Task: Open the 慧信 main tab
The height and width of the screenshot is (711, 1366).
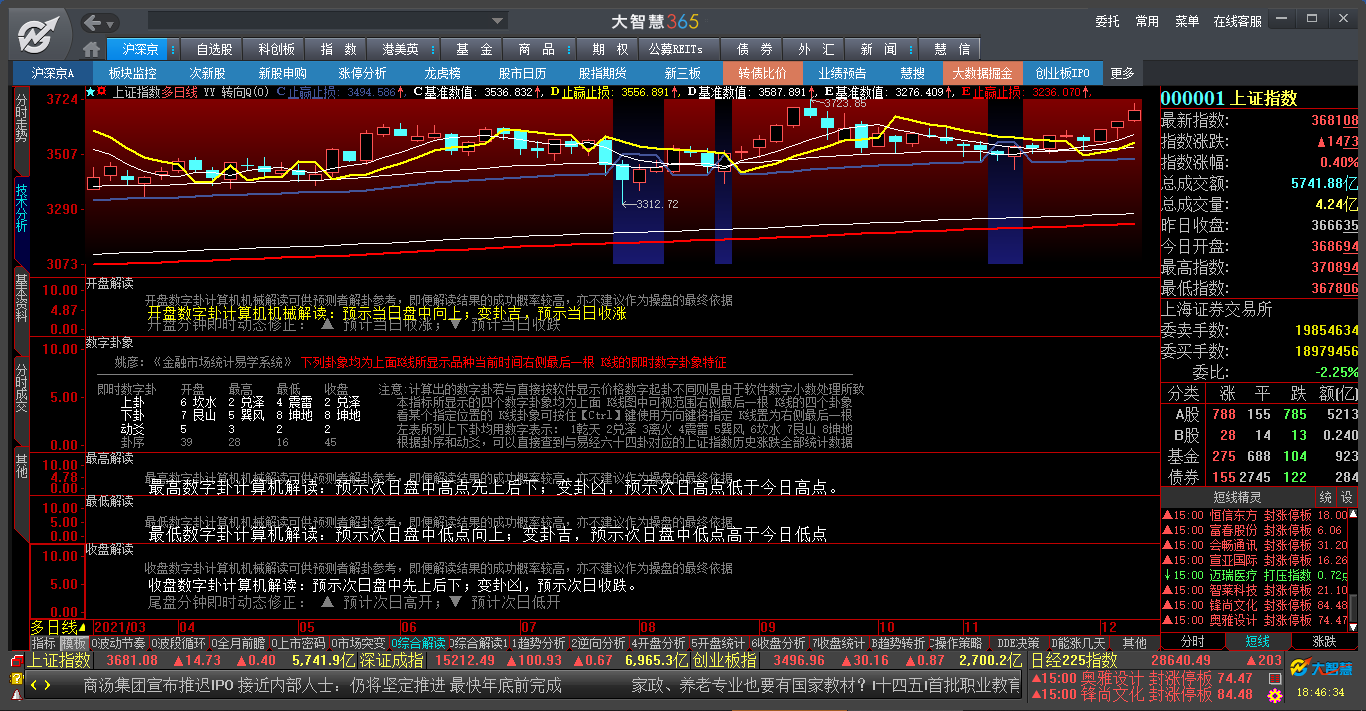Action: tap(952, 49)
